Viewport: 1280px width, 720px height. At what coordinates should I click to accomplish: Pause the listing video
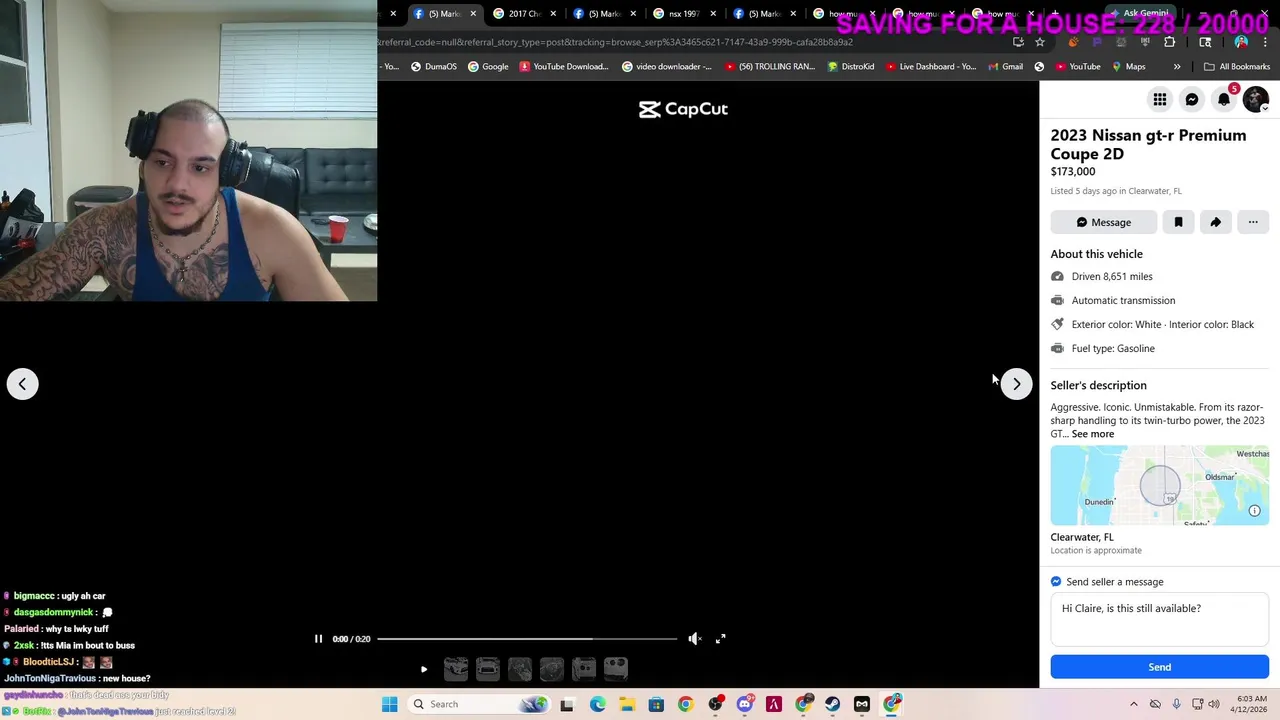(318, 639)
